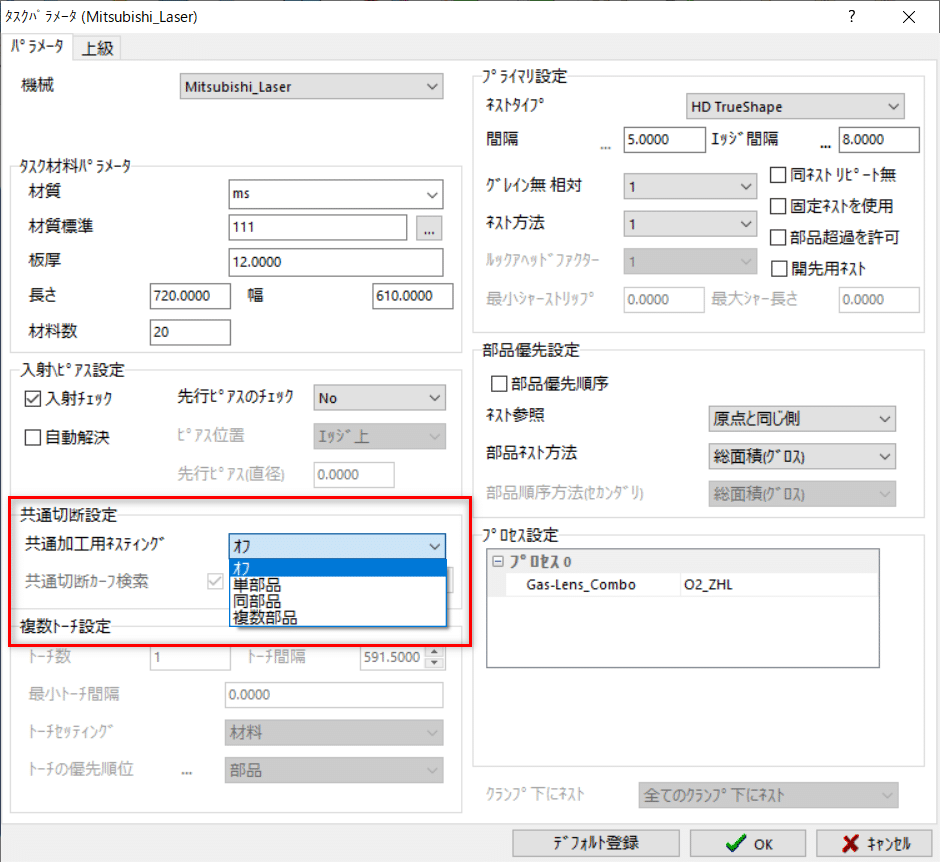Collapse the プロセス 0 tree node
Screen dimensions: 940x862
[498, 562]
